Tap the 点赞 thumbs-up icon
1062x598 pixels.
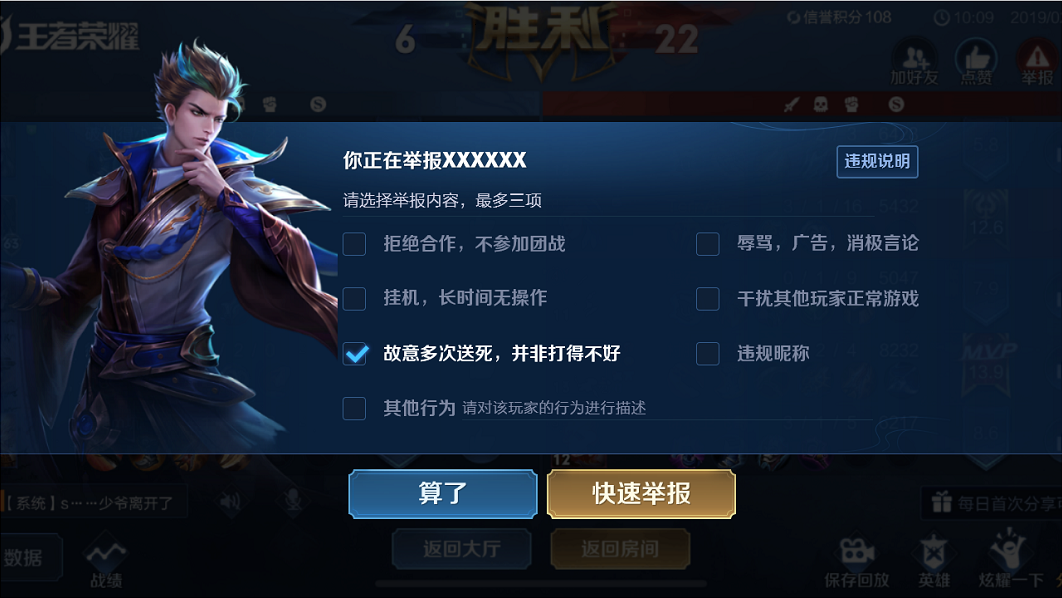pos(976,58)
